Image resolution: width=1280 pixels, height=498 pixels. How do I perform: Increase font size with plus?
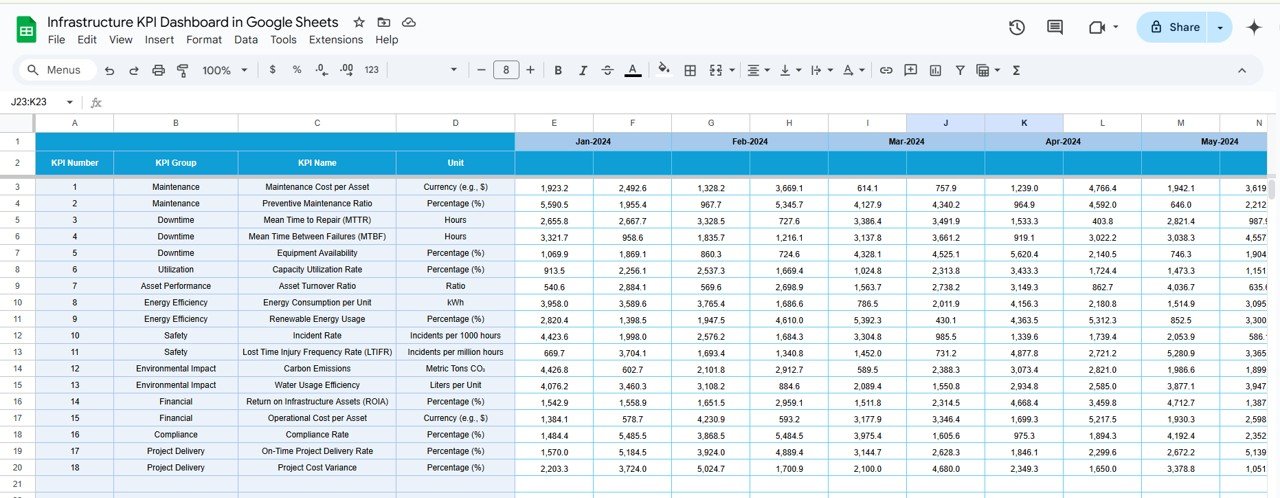tap(530, 70)
